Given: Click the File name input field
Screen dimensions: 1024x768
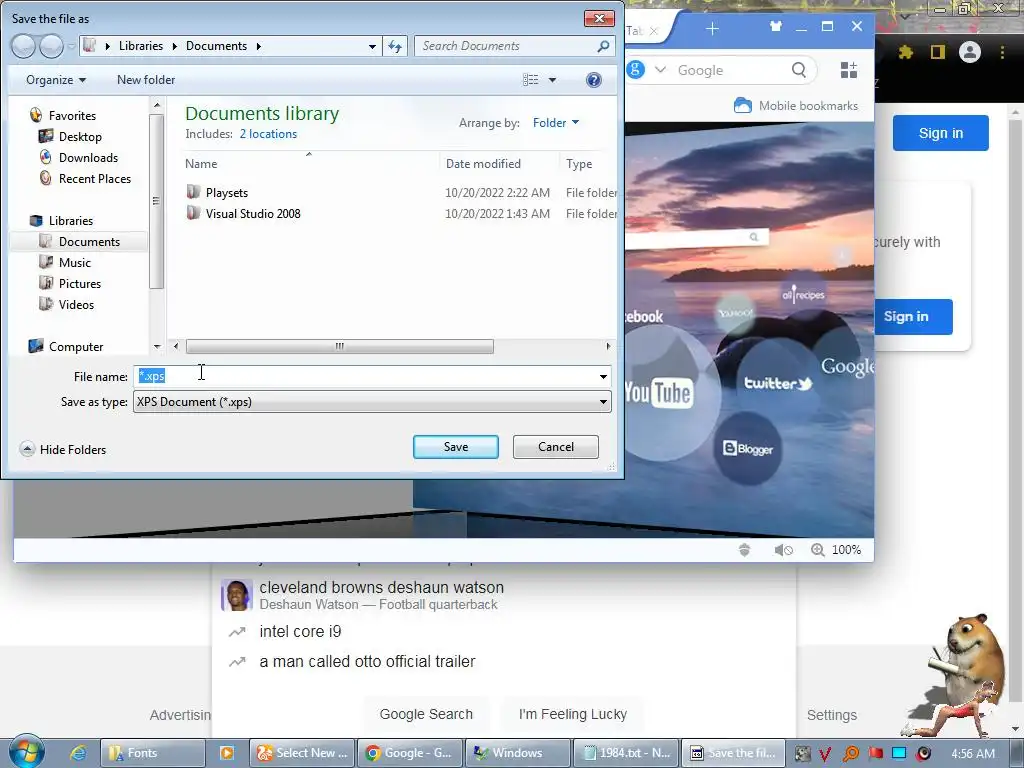Looking at the screenshot, I should [x=364, y=376].
